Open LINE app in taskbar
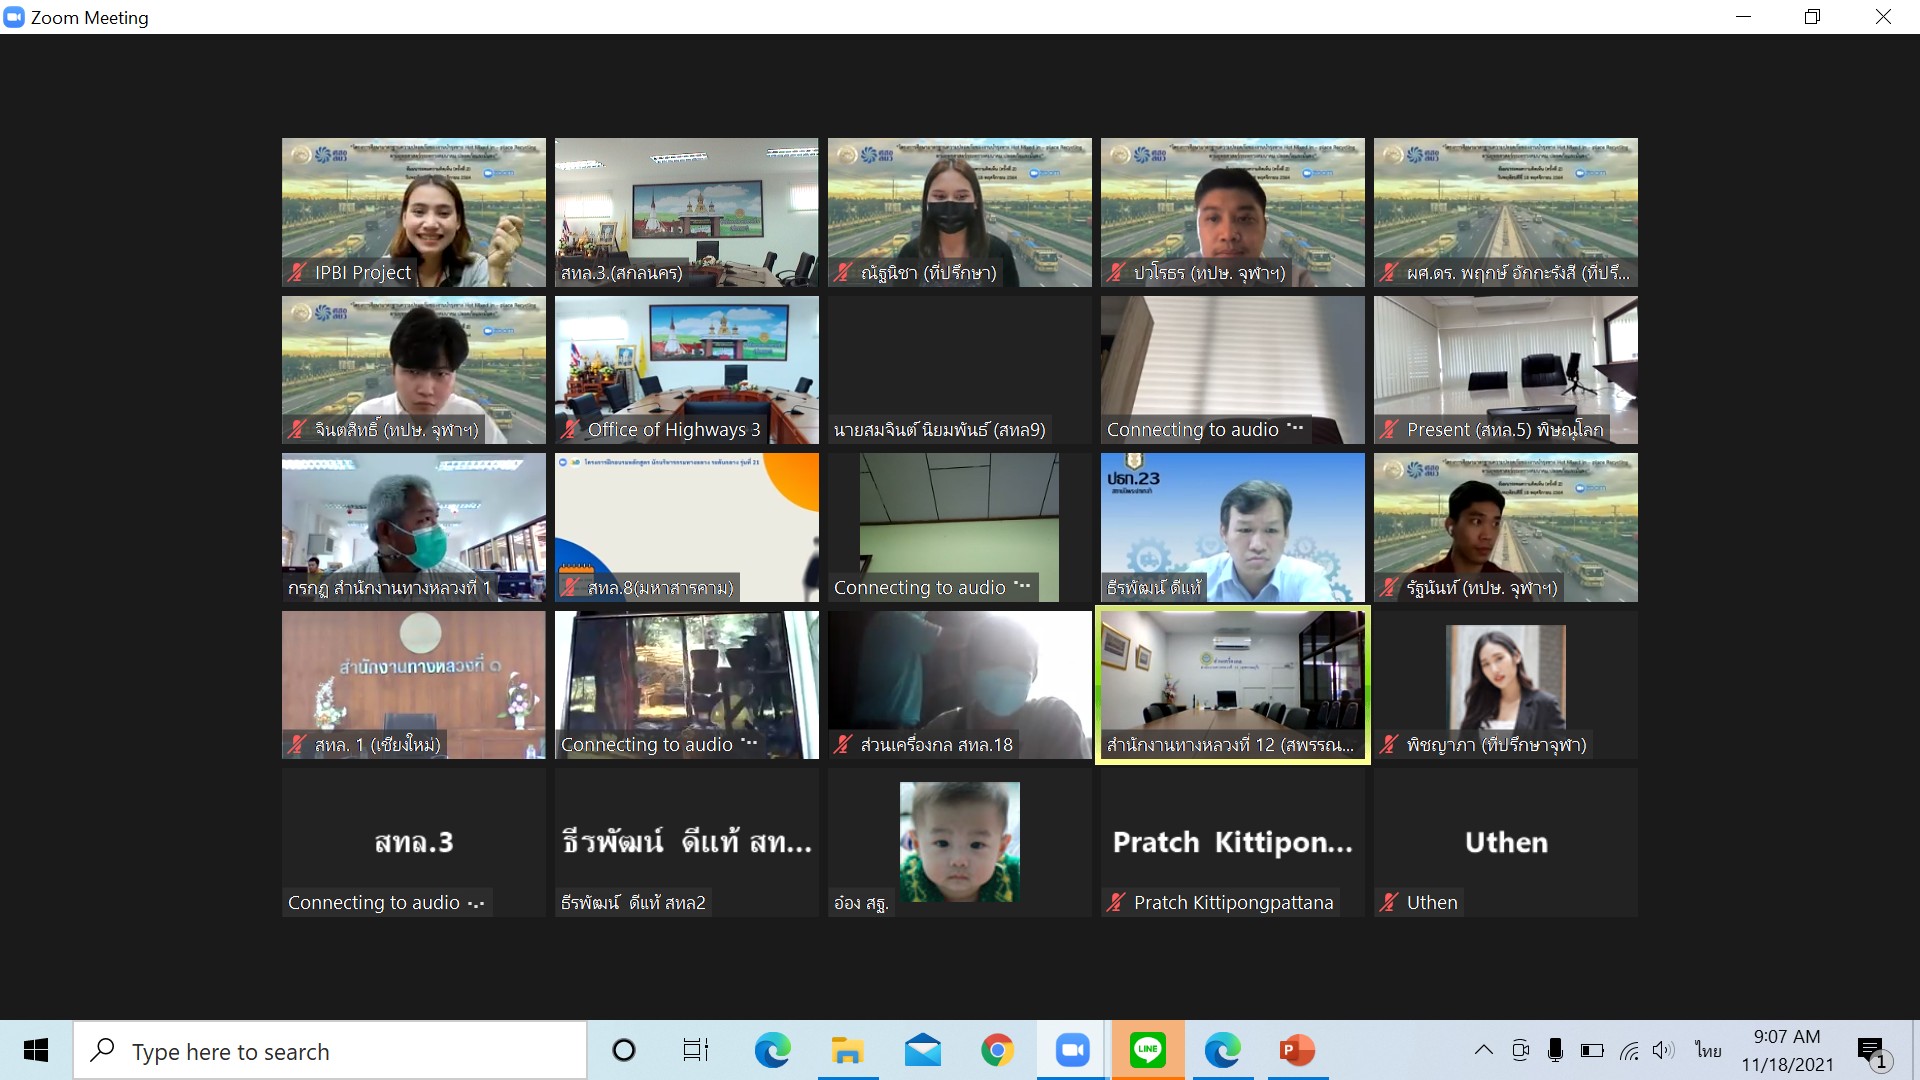The image size is (1920, 1080). (1147, 1050)
